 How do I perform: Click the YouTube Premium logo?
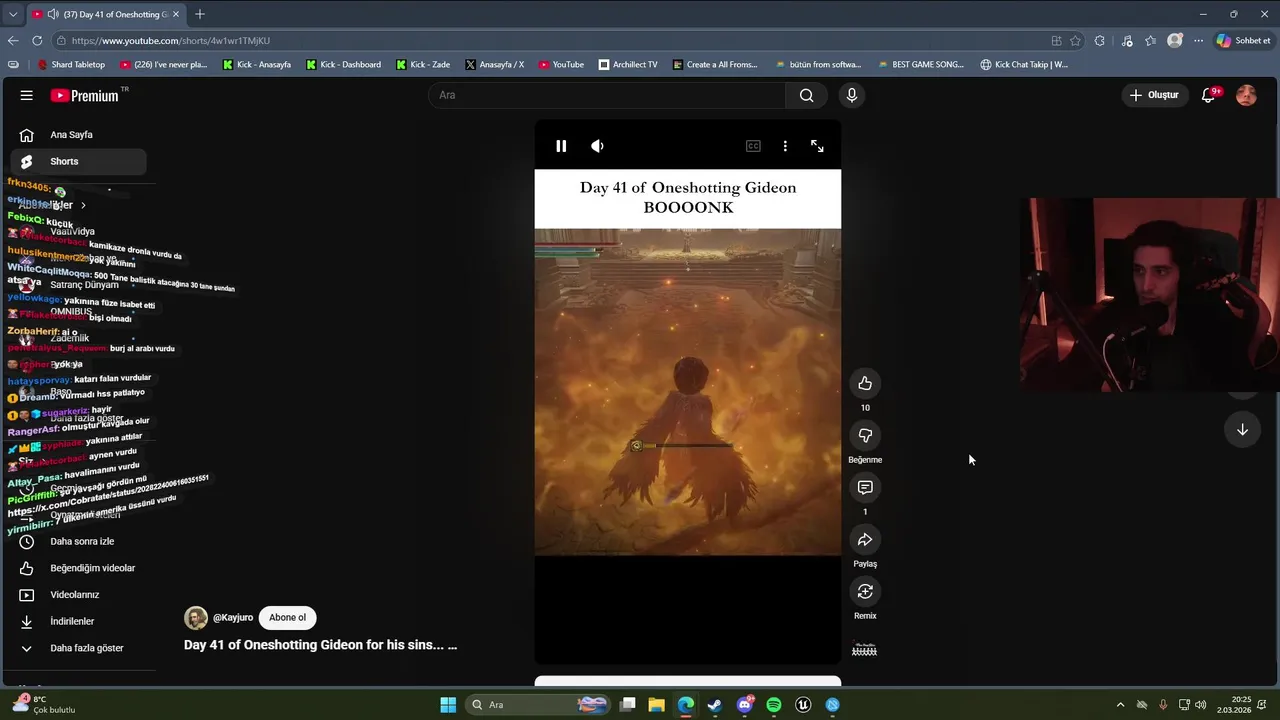point(85,95)
